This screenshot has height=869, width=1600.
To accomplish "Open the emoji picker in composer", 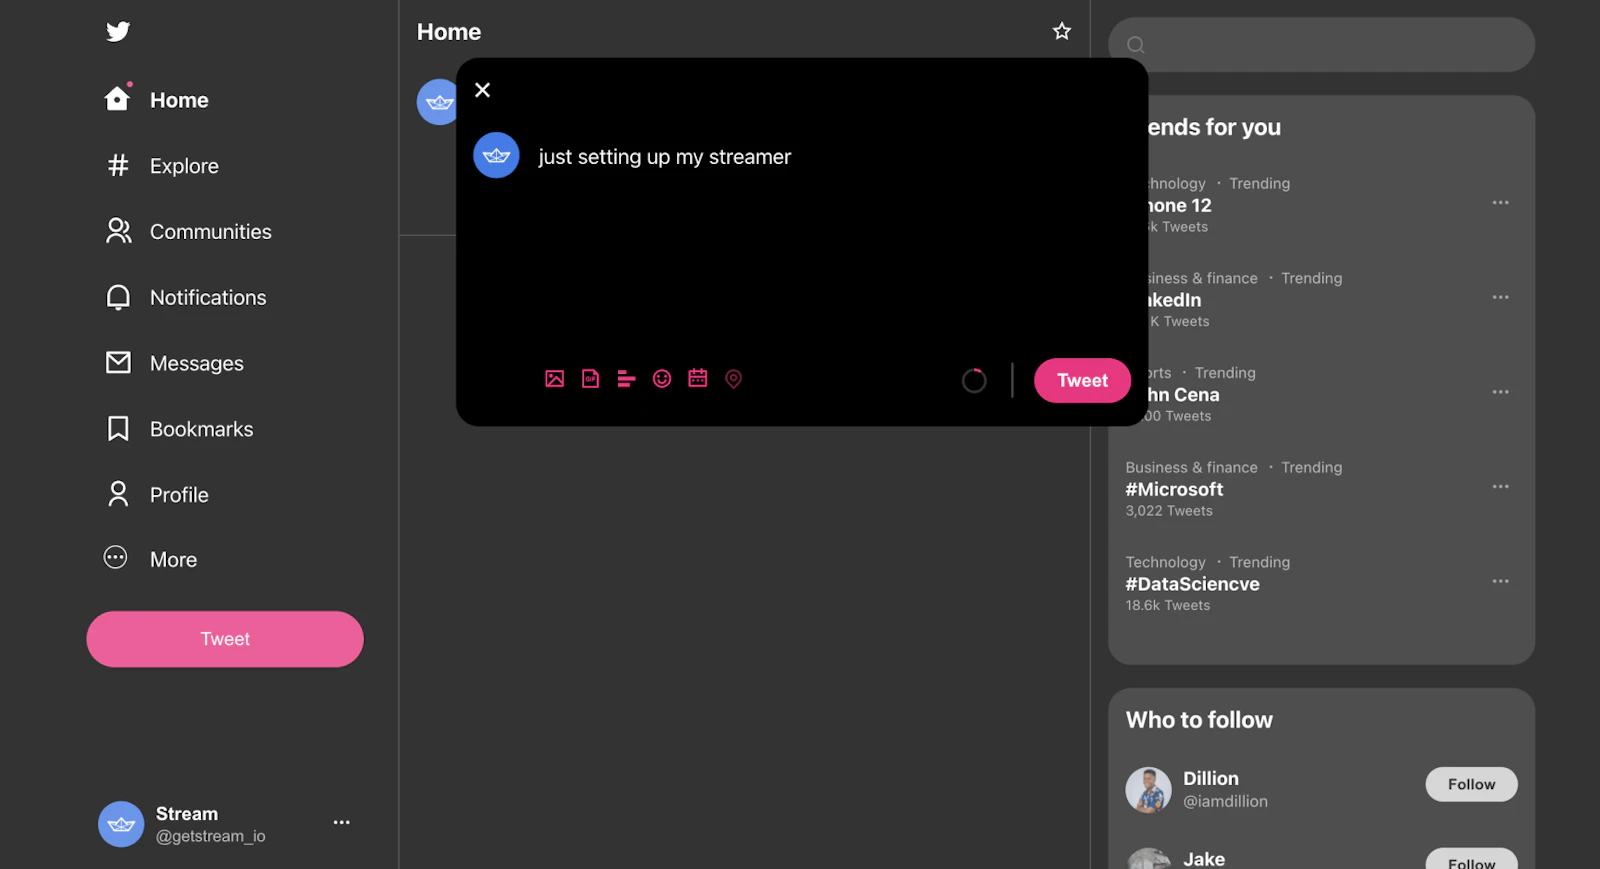I will click(662, 379).
